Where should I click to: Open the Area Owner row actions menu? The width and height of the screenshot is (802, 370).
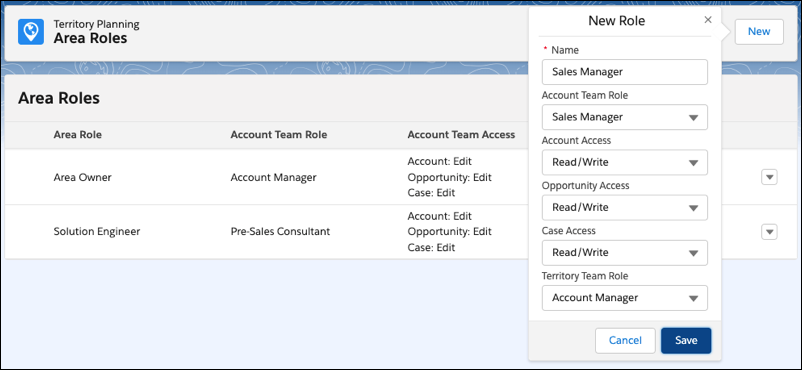[x=769, y=178]
